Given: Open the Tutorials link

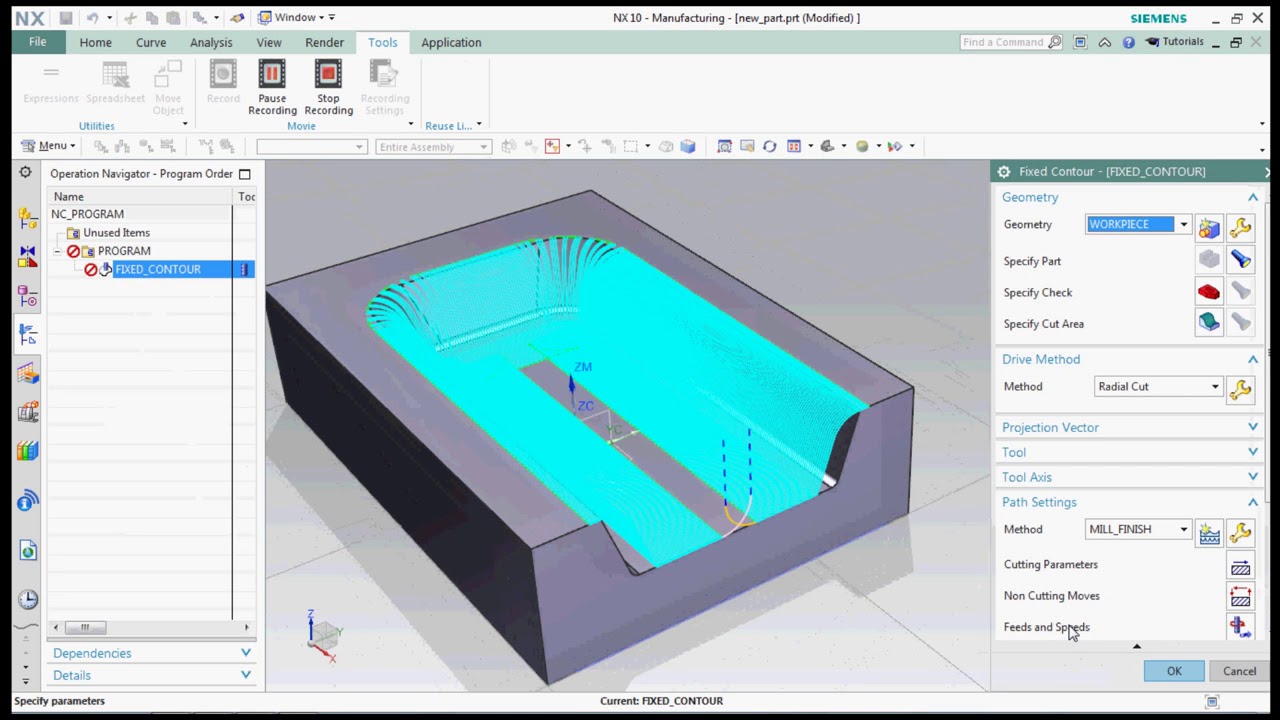Looking at the screenshot, I should [x=1175, y=42].
